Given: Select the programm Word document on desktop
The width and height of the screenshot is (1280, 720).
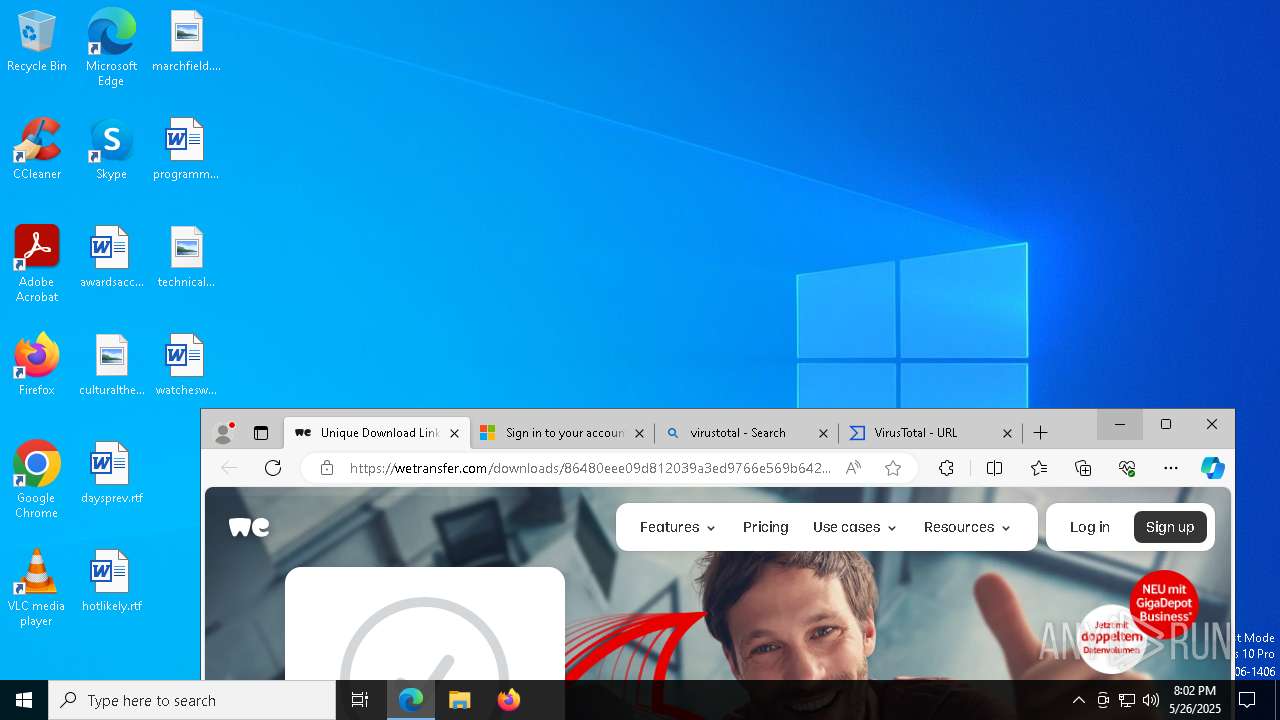Looking at the screenshot, I should 186,150.
